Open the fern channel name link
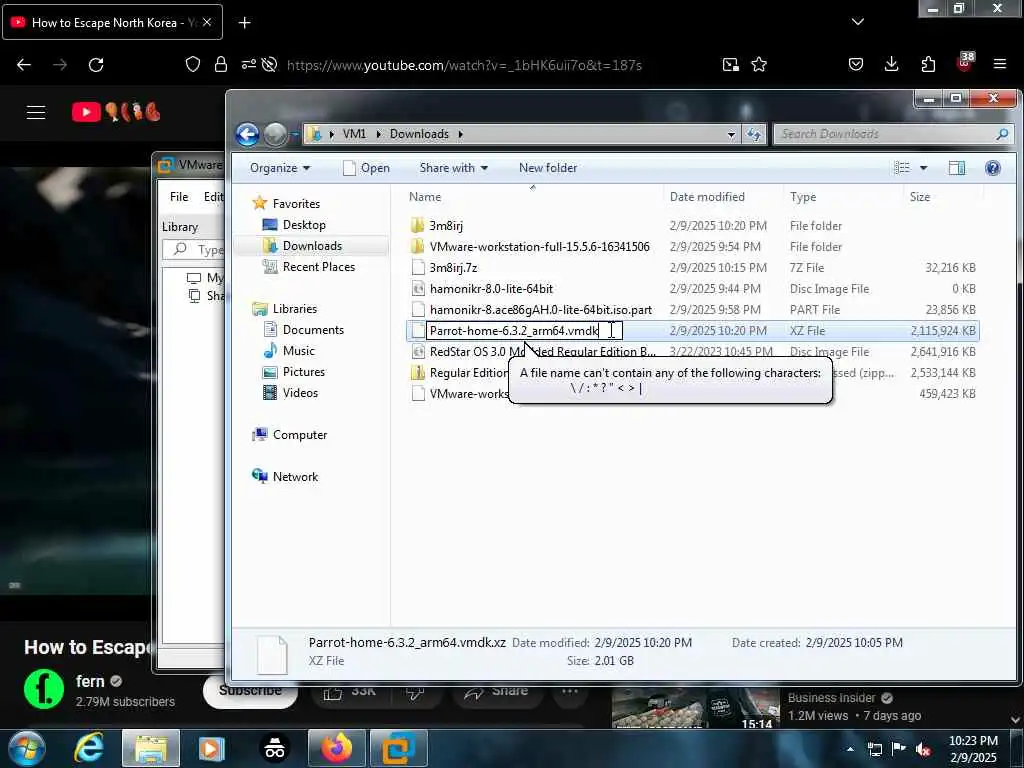This screenshot has height=768, width=1024. [x=89, y=681]
